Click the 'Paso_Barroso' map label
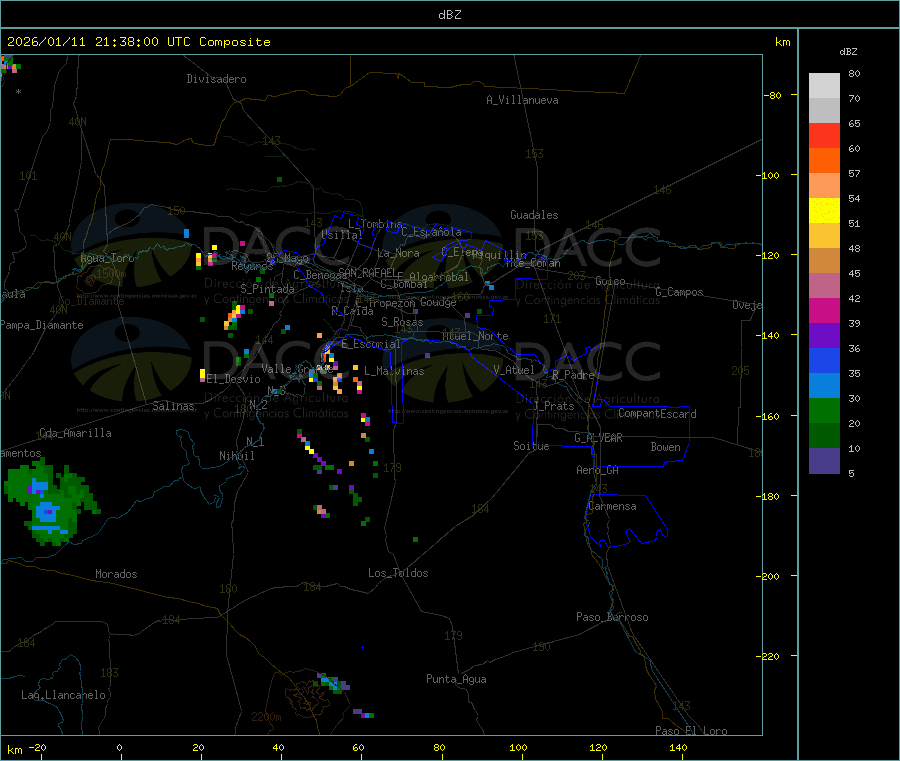900x761 pixels. click(612, 617)
